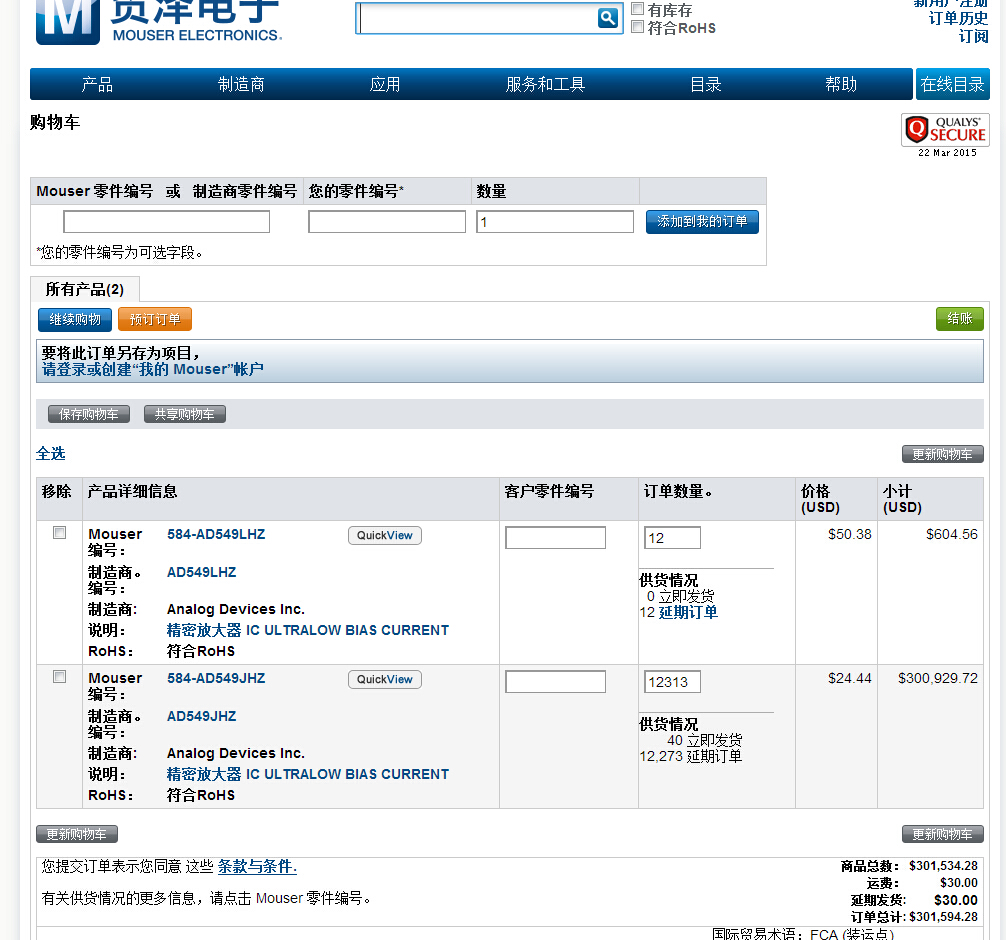Open the 订阅 link
This screenshot has width=1006, height=940.
click(x=973, y=36)
